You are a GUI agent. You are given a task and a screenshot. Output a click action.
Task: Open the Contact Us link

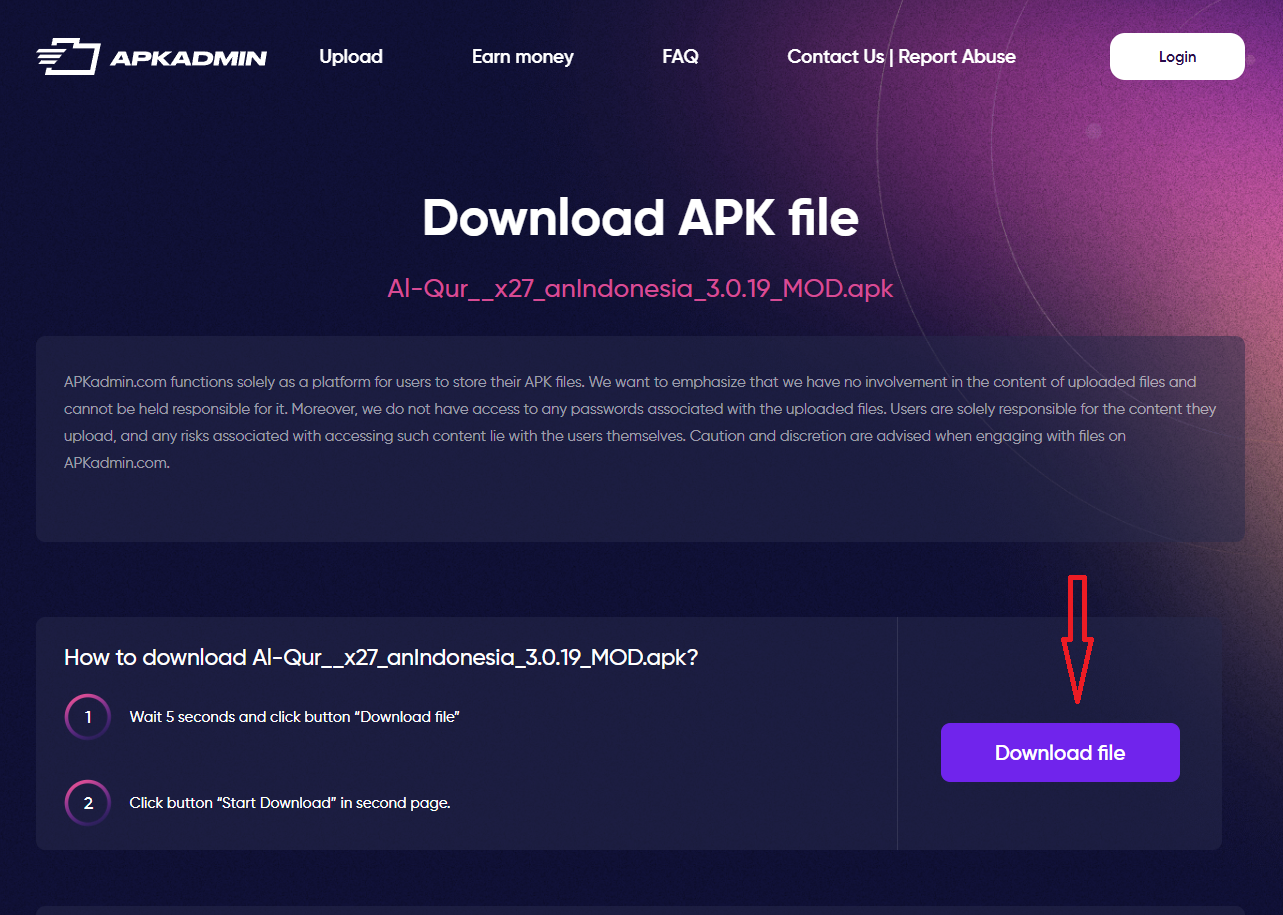(x=836, y=57)
